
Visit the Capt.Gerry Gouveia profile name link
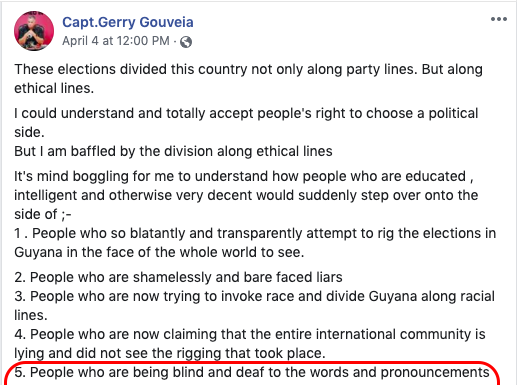coord(128,22)
